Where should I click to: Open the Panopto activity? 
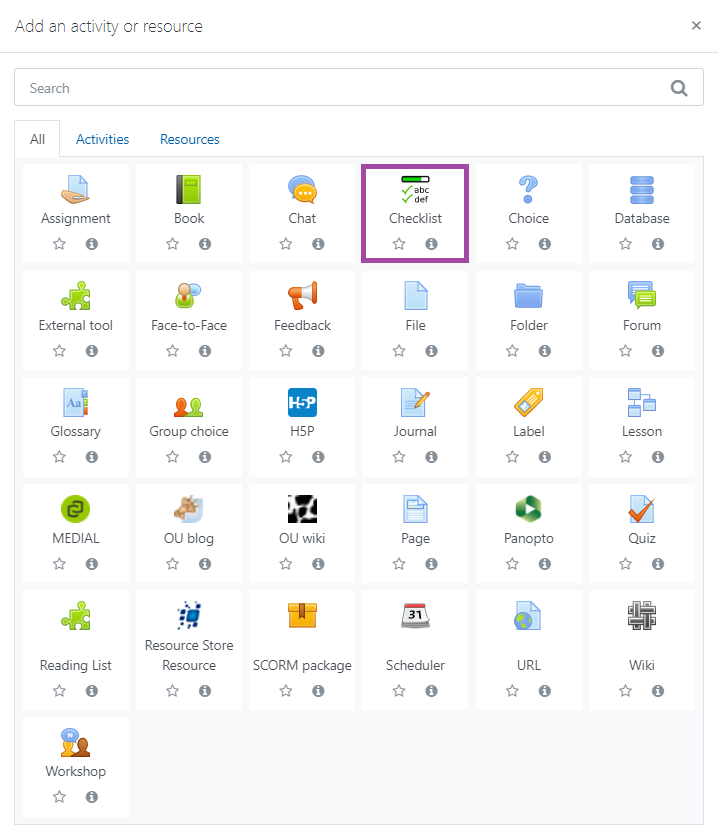528,521
